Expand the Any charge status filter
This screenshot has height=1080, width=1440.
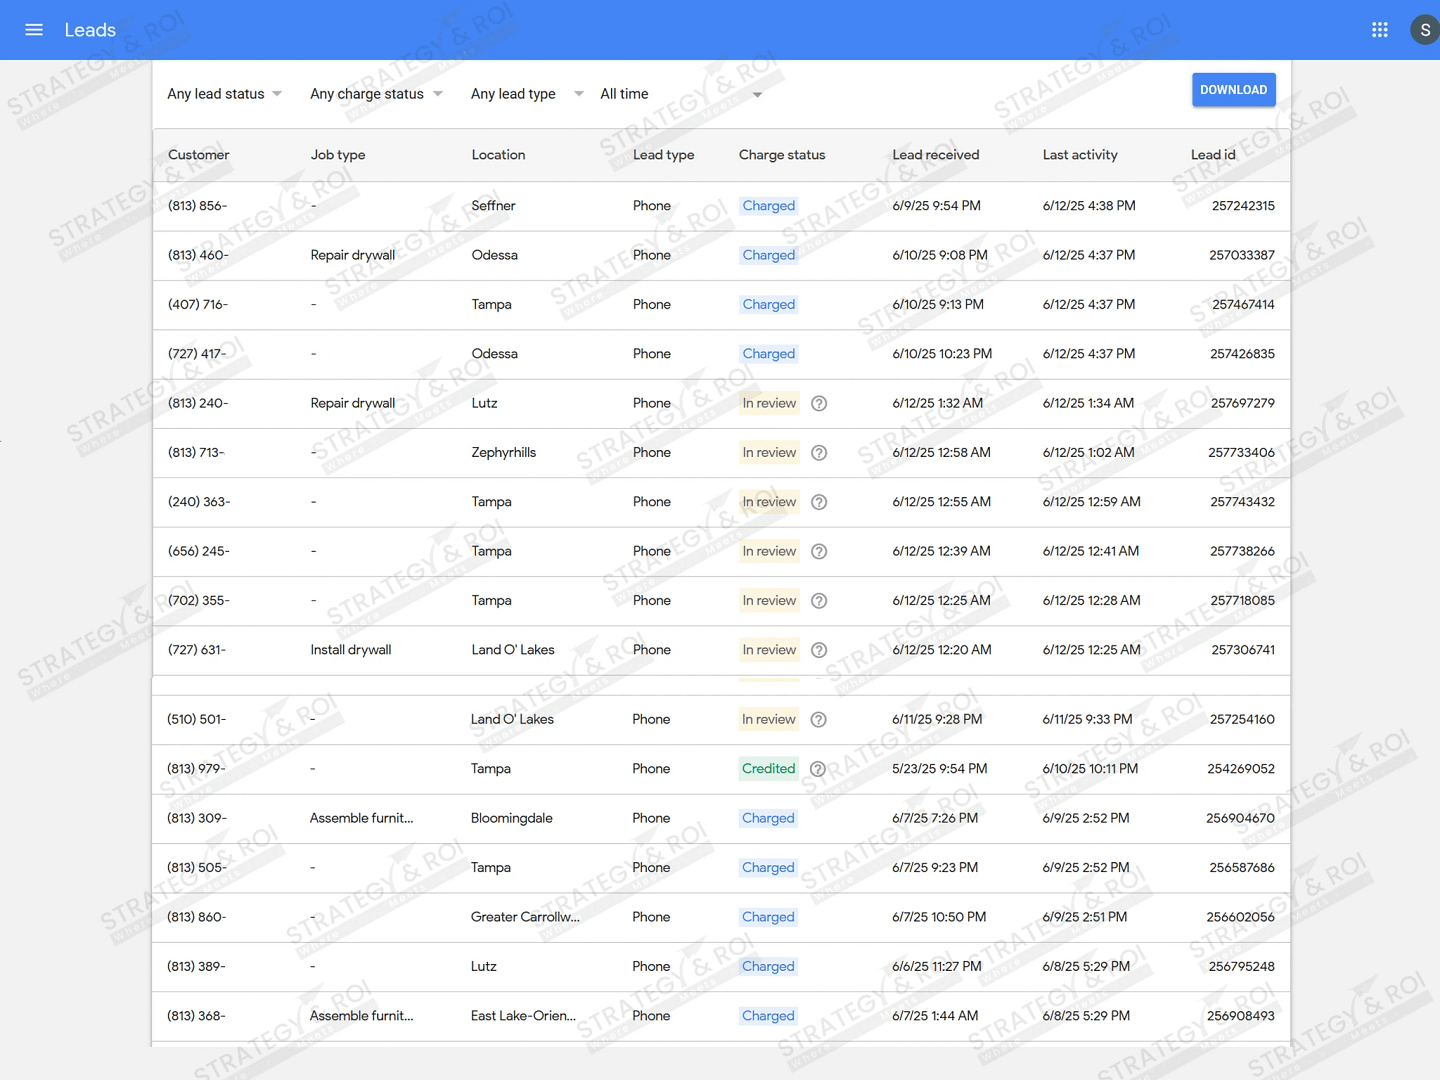click(376, 94)
